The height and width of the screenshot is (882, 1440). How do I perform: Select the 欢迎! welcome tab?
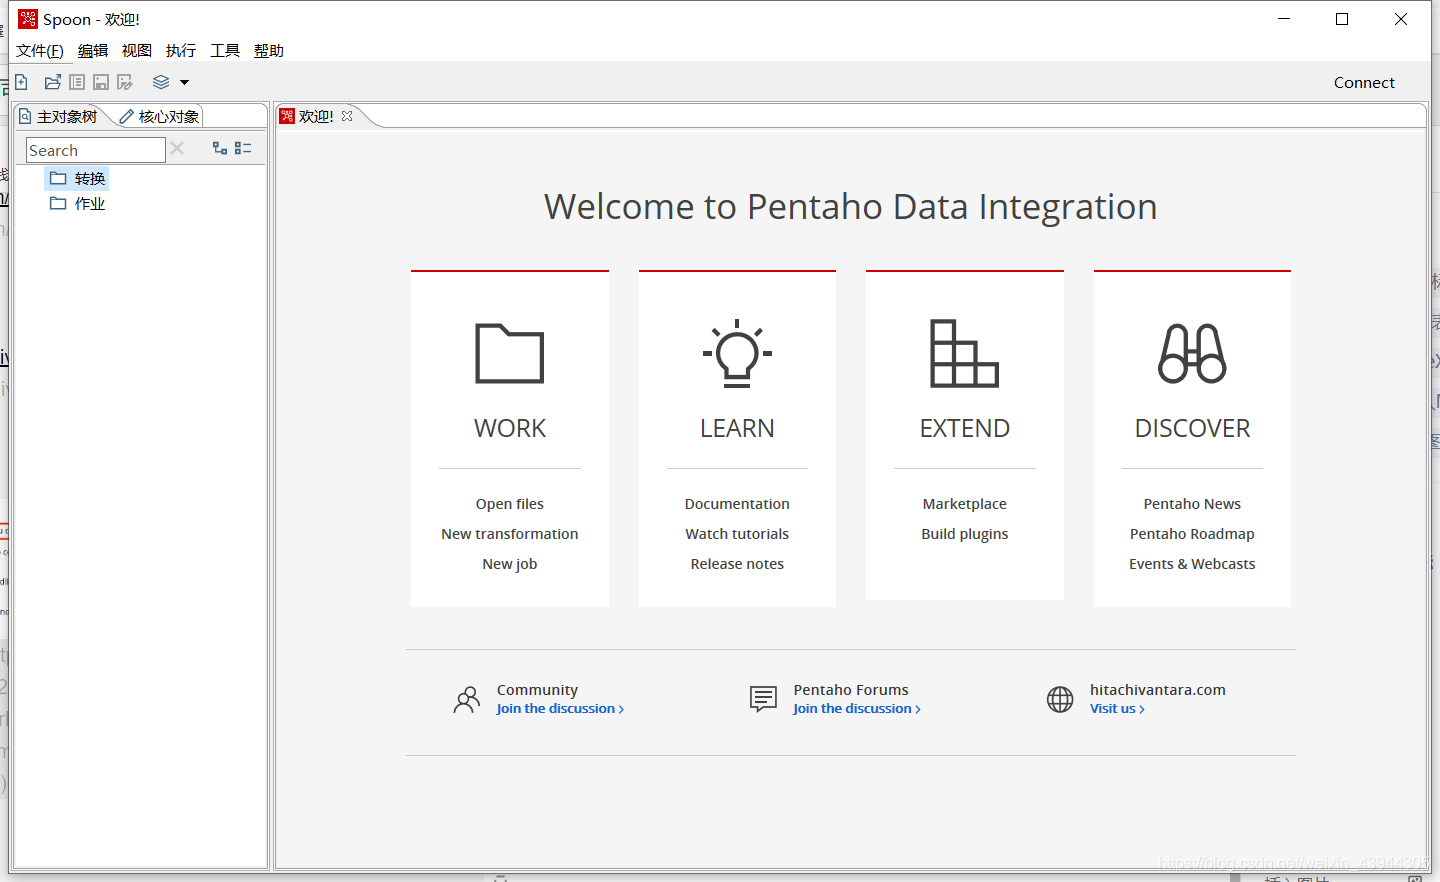[316, 116]
